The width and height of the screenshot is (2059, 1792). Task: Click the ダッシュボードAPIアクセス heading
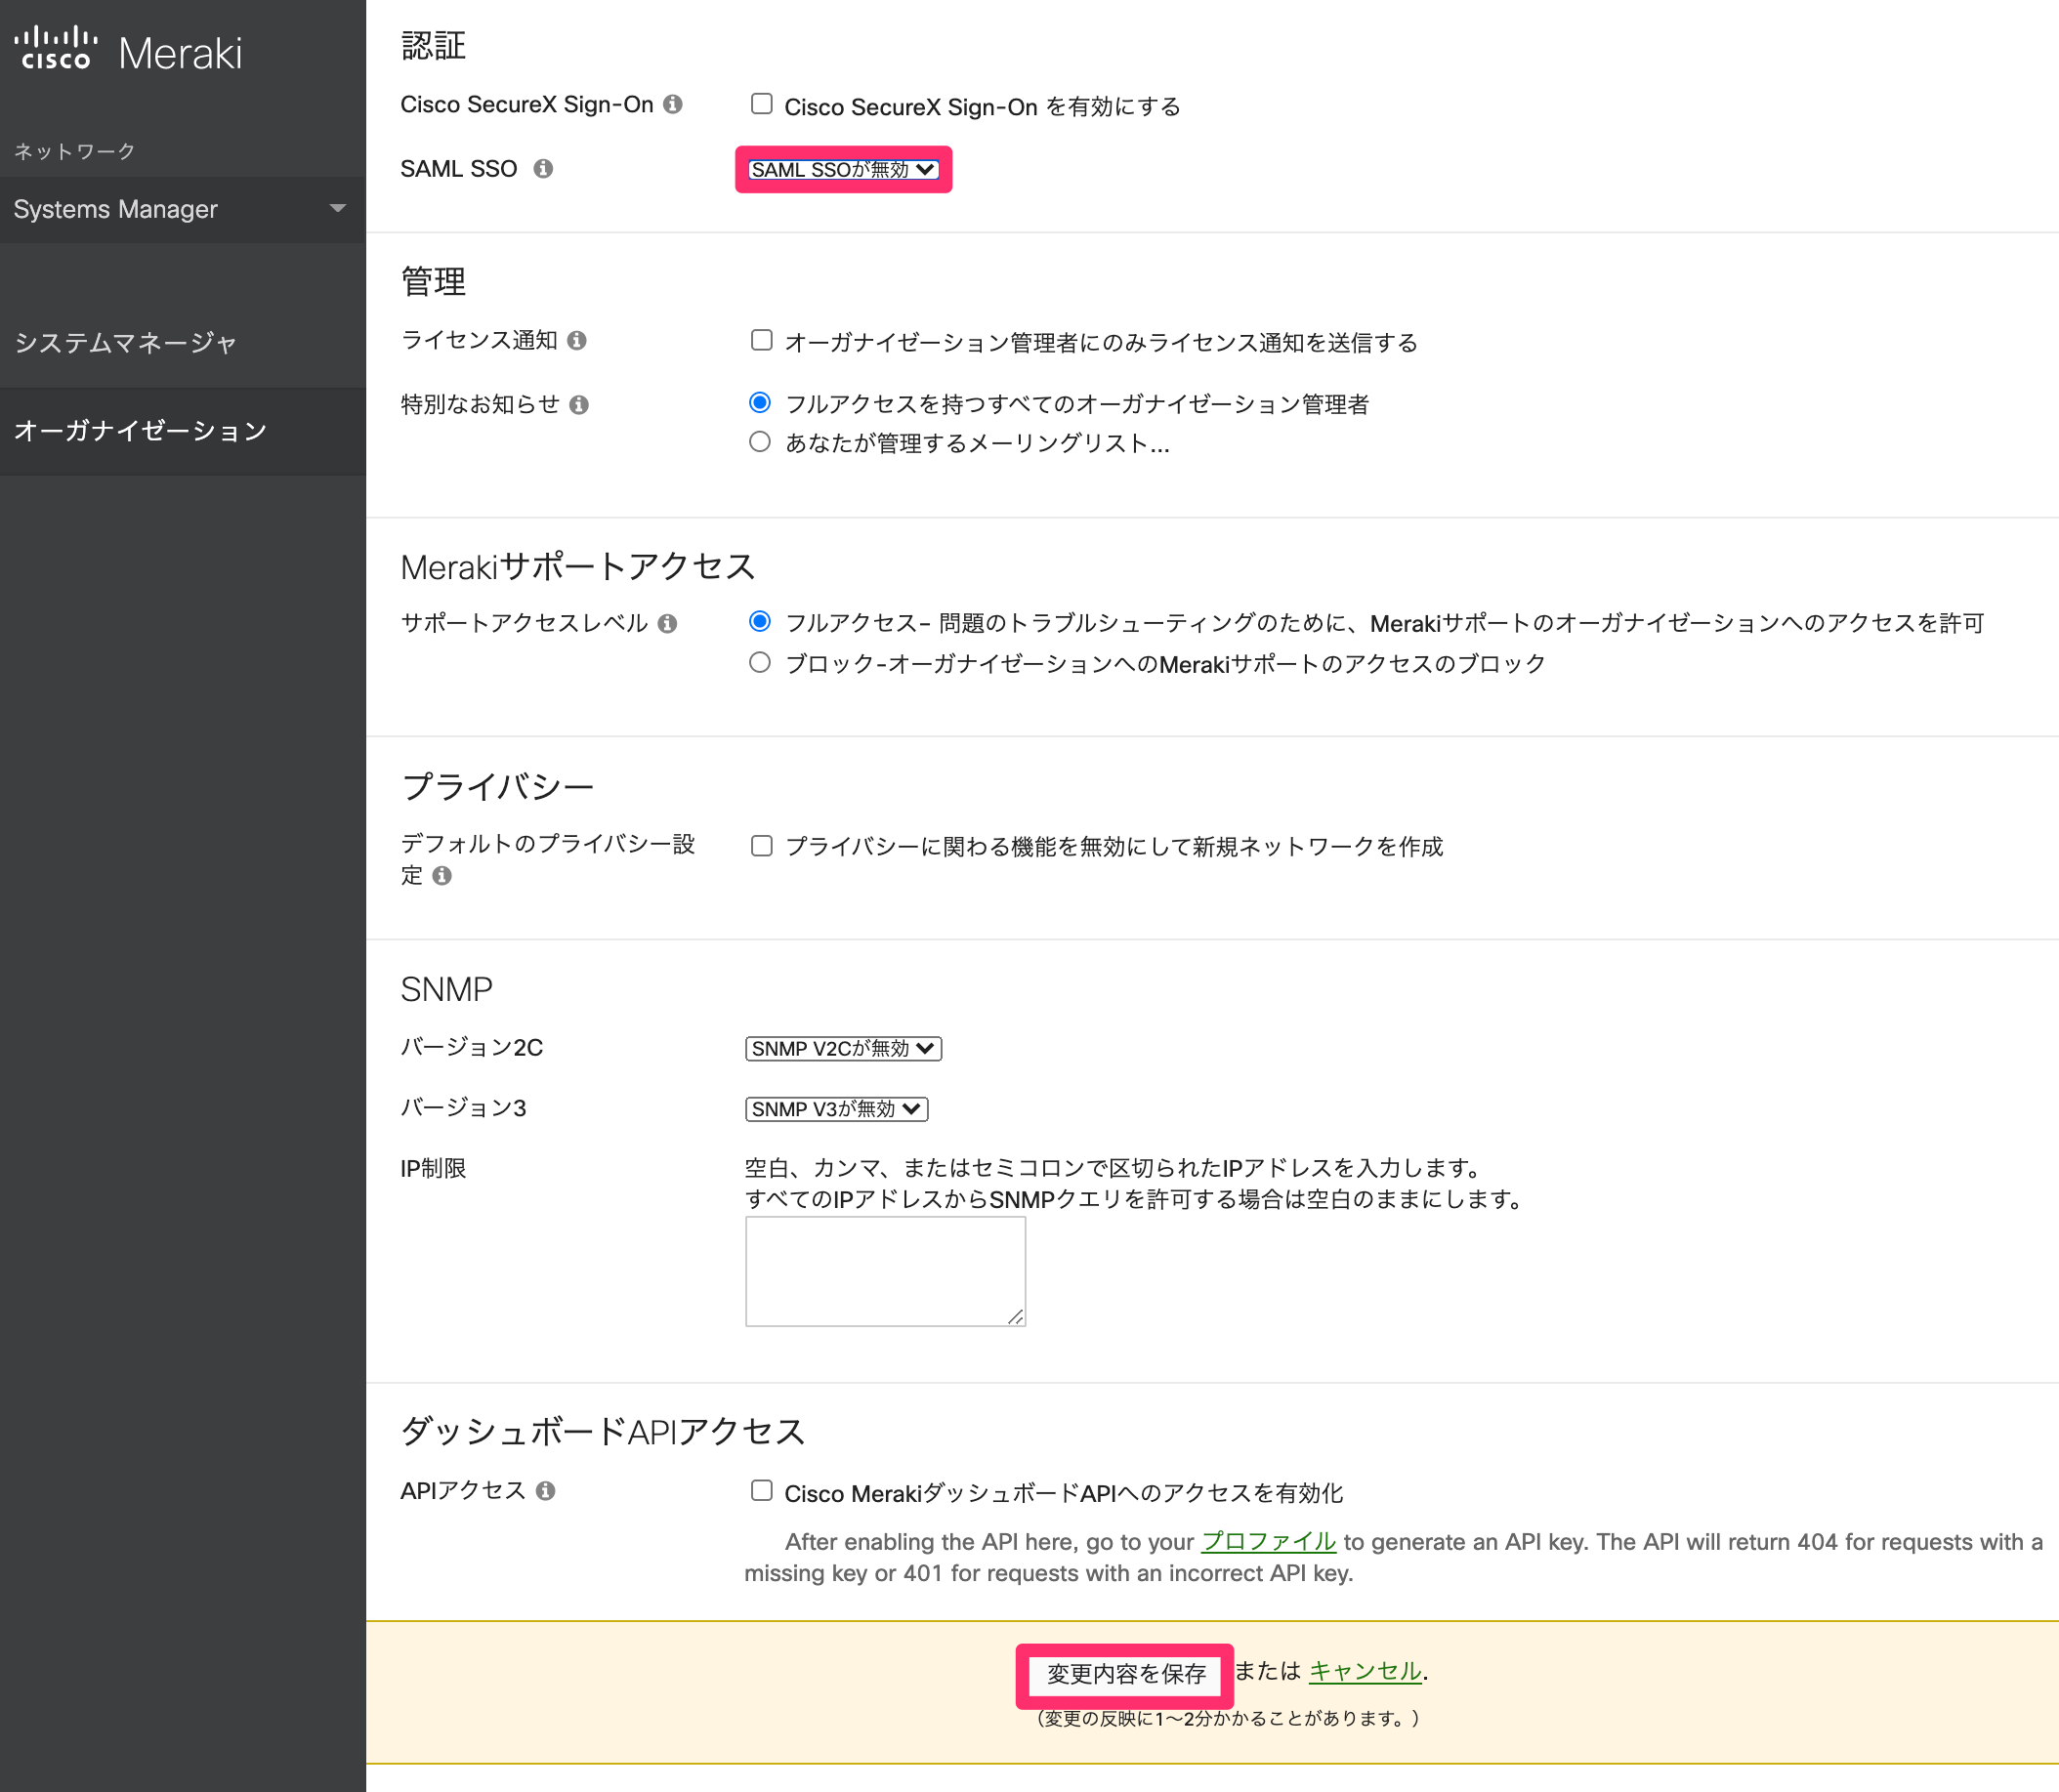point(602,1432)
